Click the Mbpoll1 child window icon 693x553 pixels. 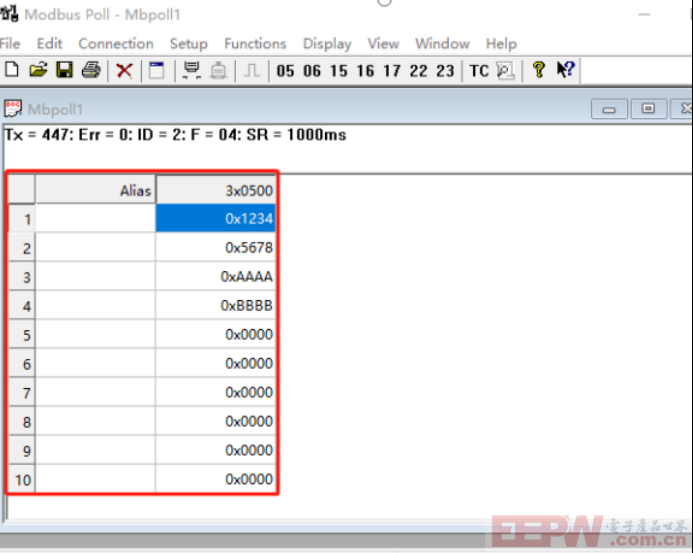tap(13, 108)
